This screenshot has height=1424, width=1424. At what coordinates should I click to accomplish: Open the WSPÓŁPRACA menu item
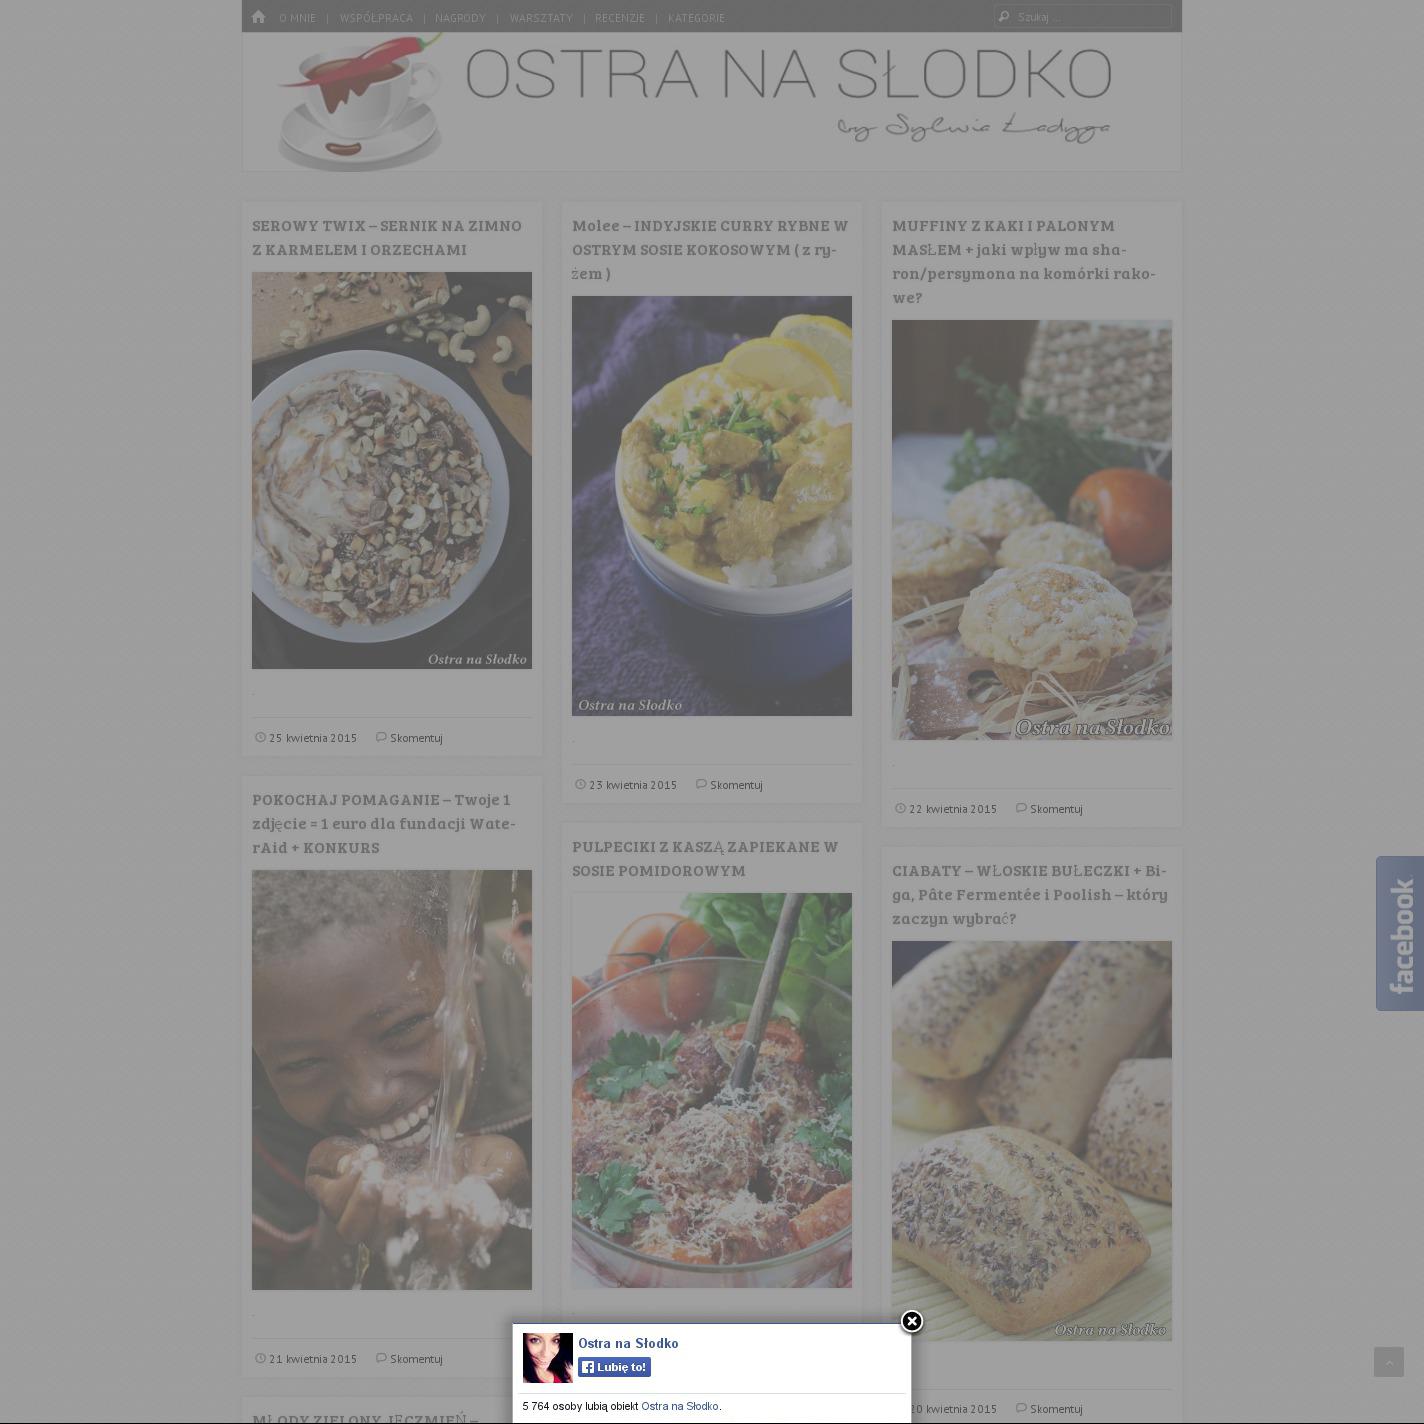point(376,18)
